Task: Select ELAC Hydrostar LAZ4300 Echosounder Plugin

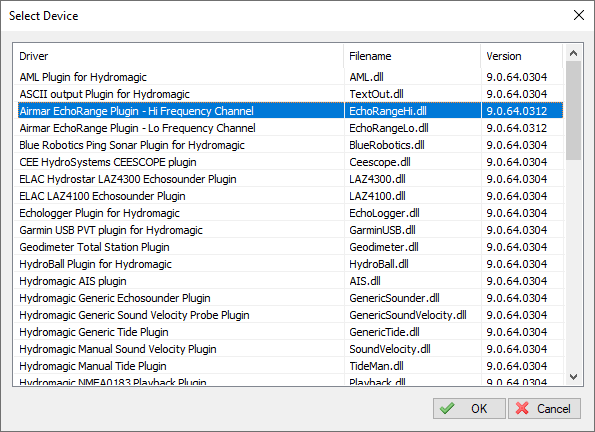Action: (289, 179)
